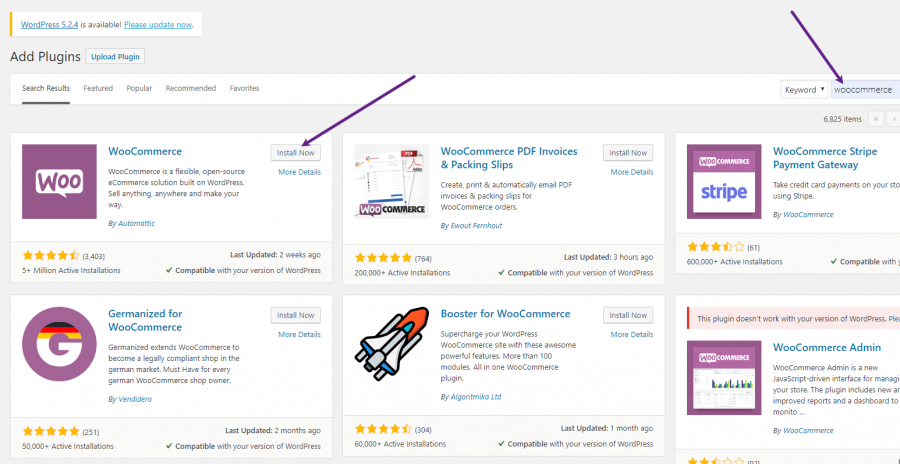
Task: Open the Favorites tab
Action: tap(244, 88)
